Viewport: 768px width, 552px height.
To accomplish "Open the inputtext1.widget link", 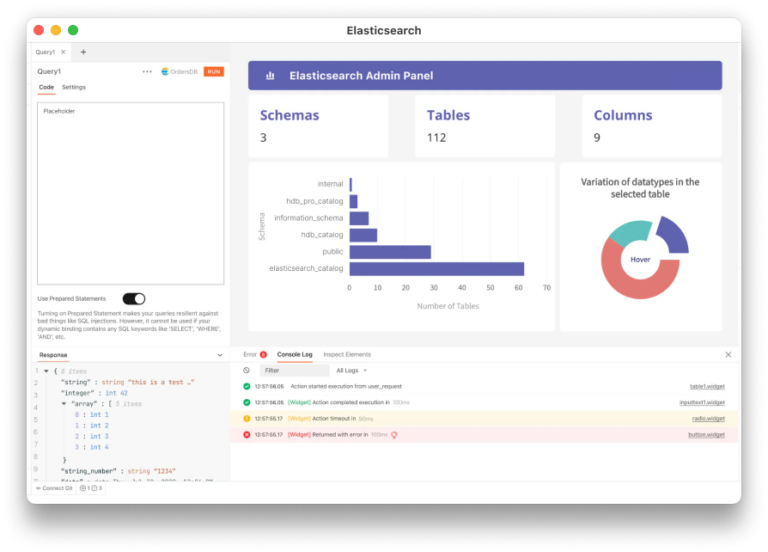I will point(702,403).
